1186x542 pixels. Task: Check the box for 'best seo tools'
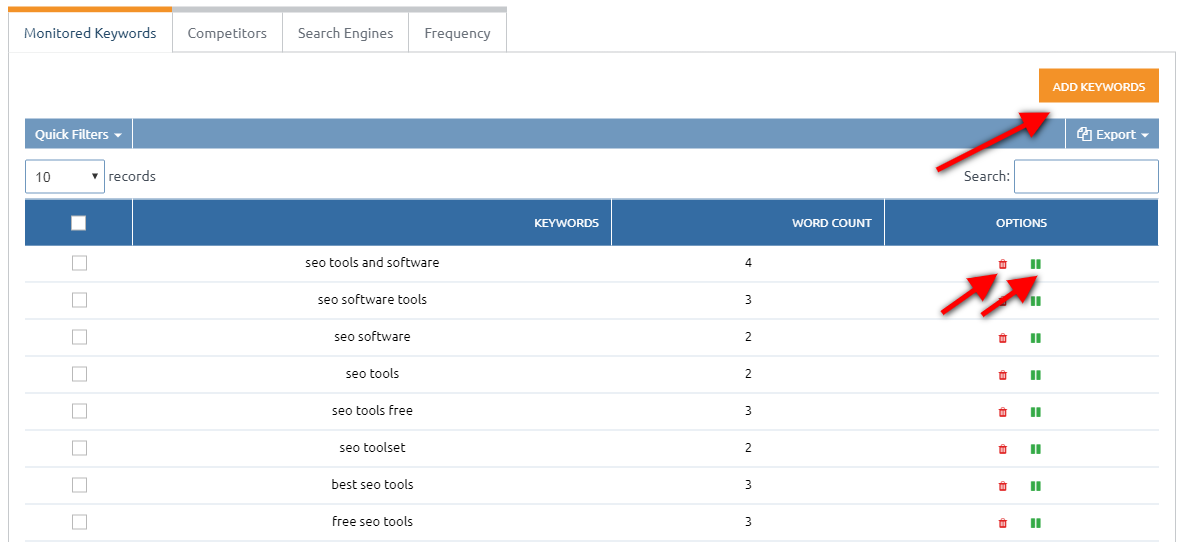(79, 485)
